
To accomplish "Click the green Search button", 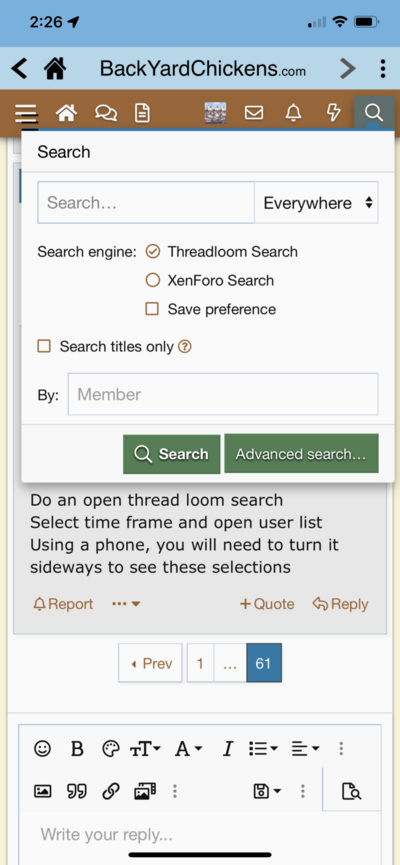I will click(172, 454).
